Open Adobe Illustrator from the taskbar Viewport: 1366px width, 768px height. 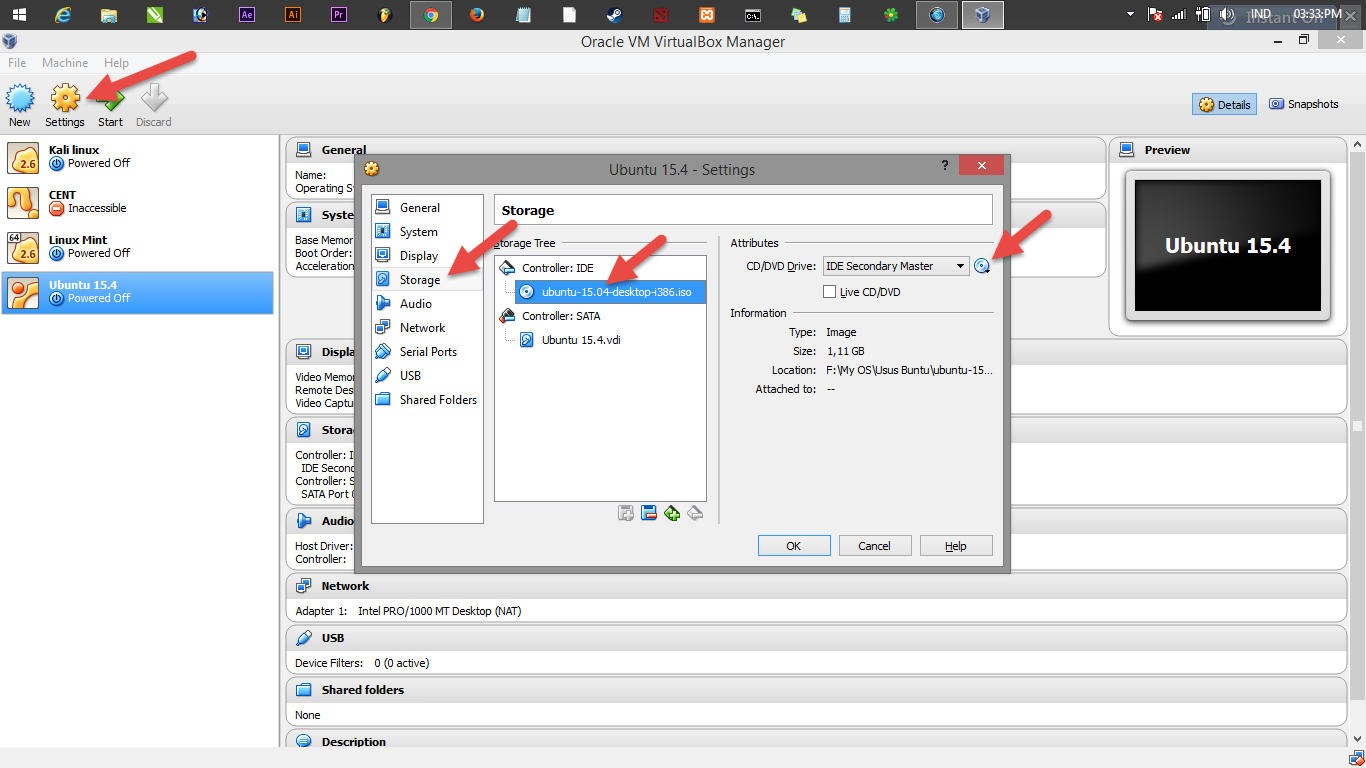(x=293, y=15)
